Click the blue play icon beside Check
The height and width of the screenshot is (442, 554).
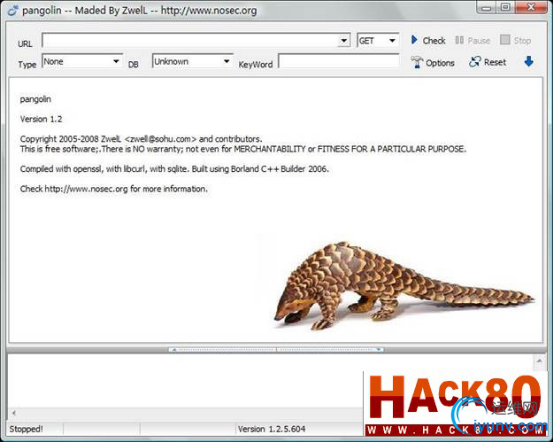(414, 40)
